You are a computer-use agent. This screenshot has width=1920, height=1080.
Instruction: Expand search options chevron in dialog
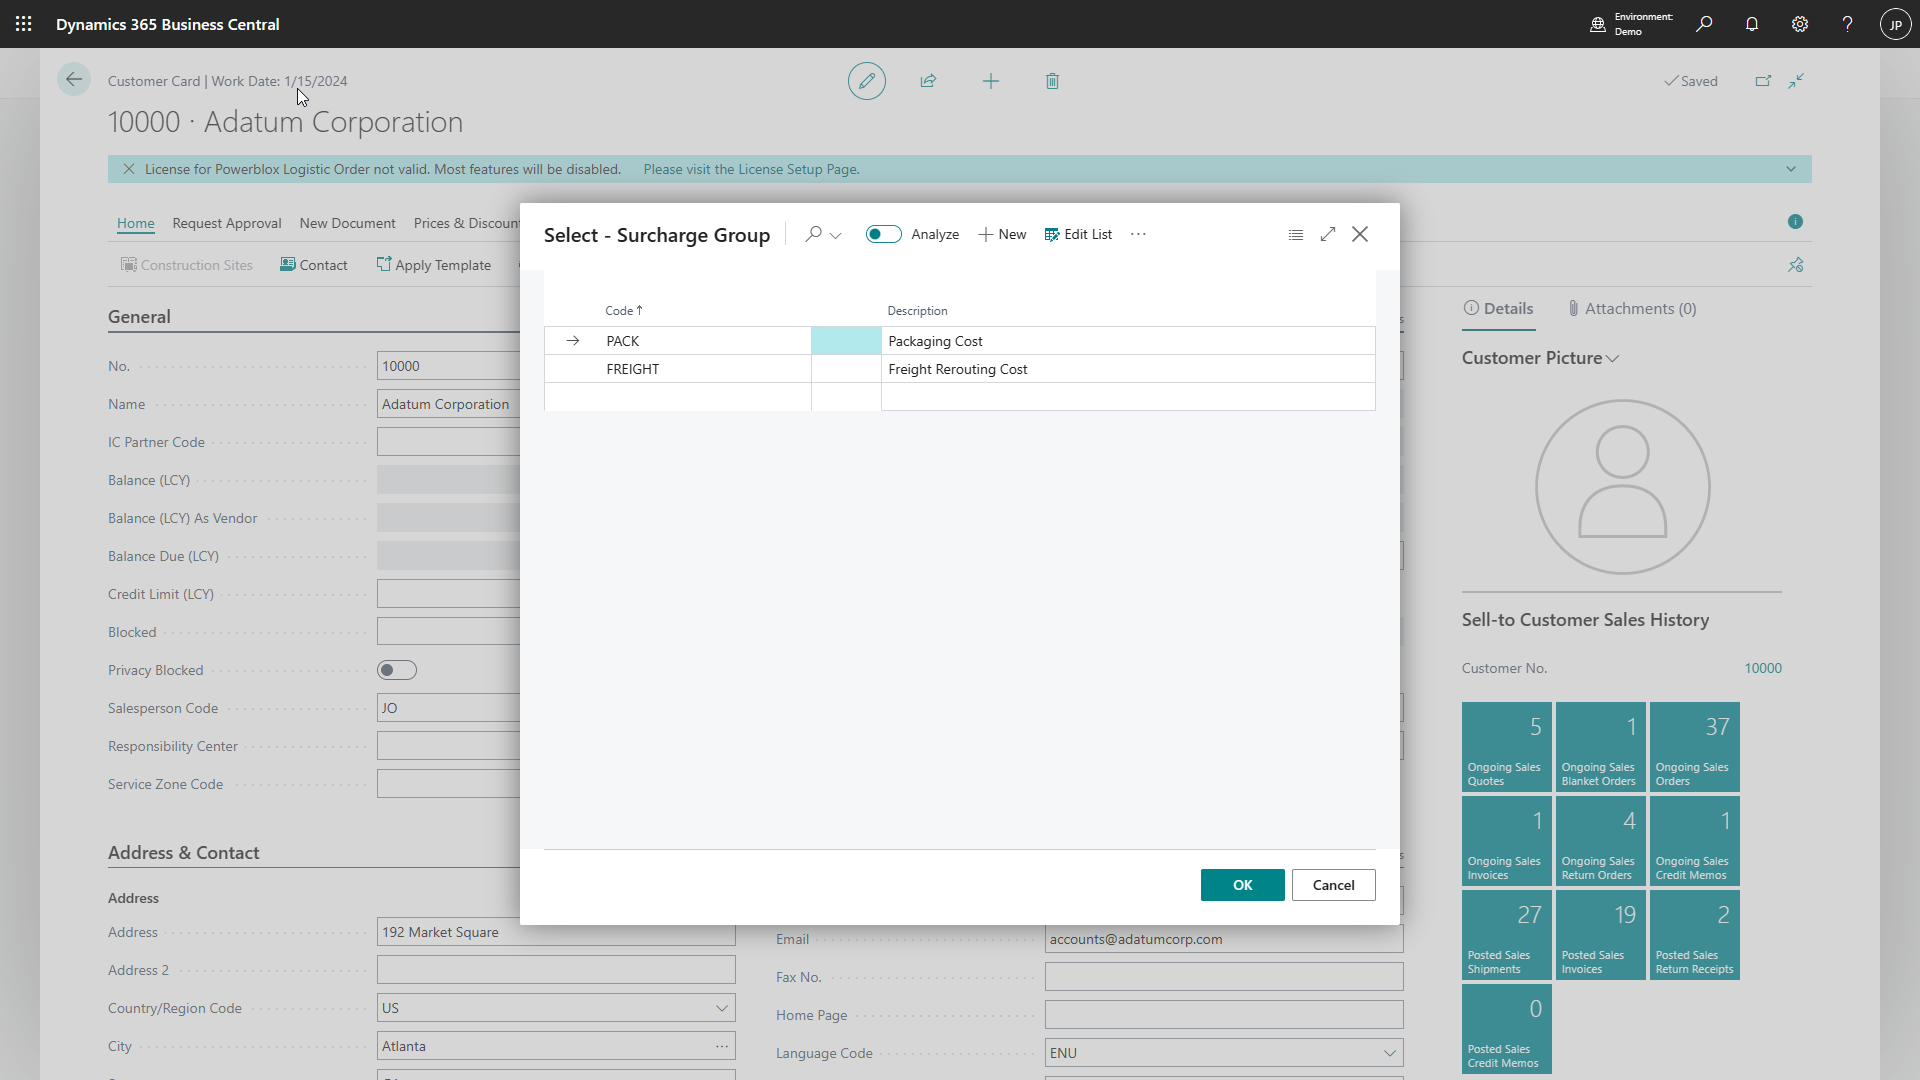[x=836, y=235]
